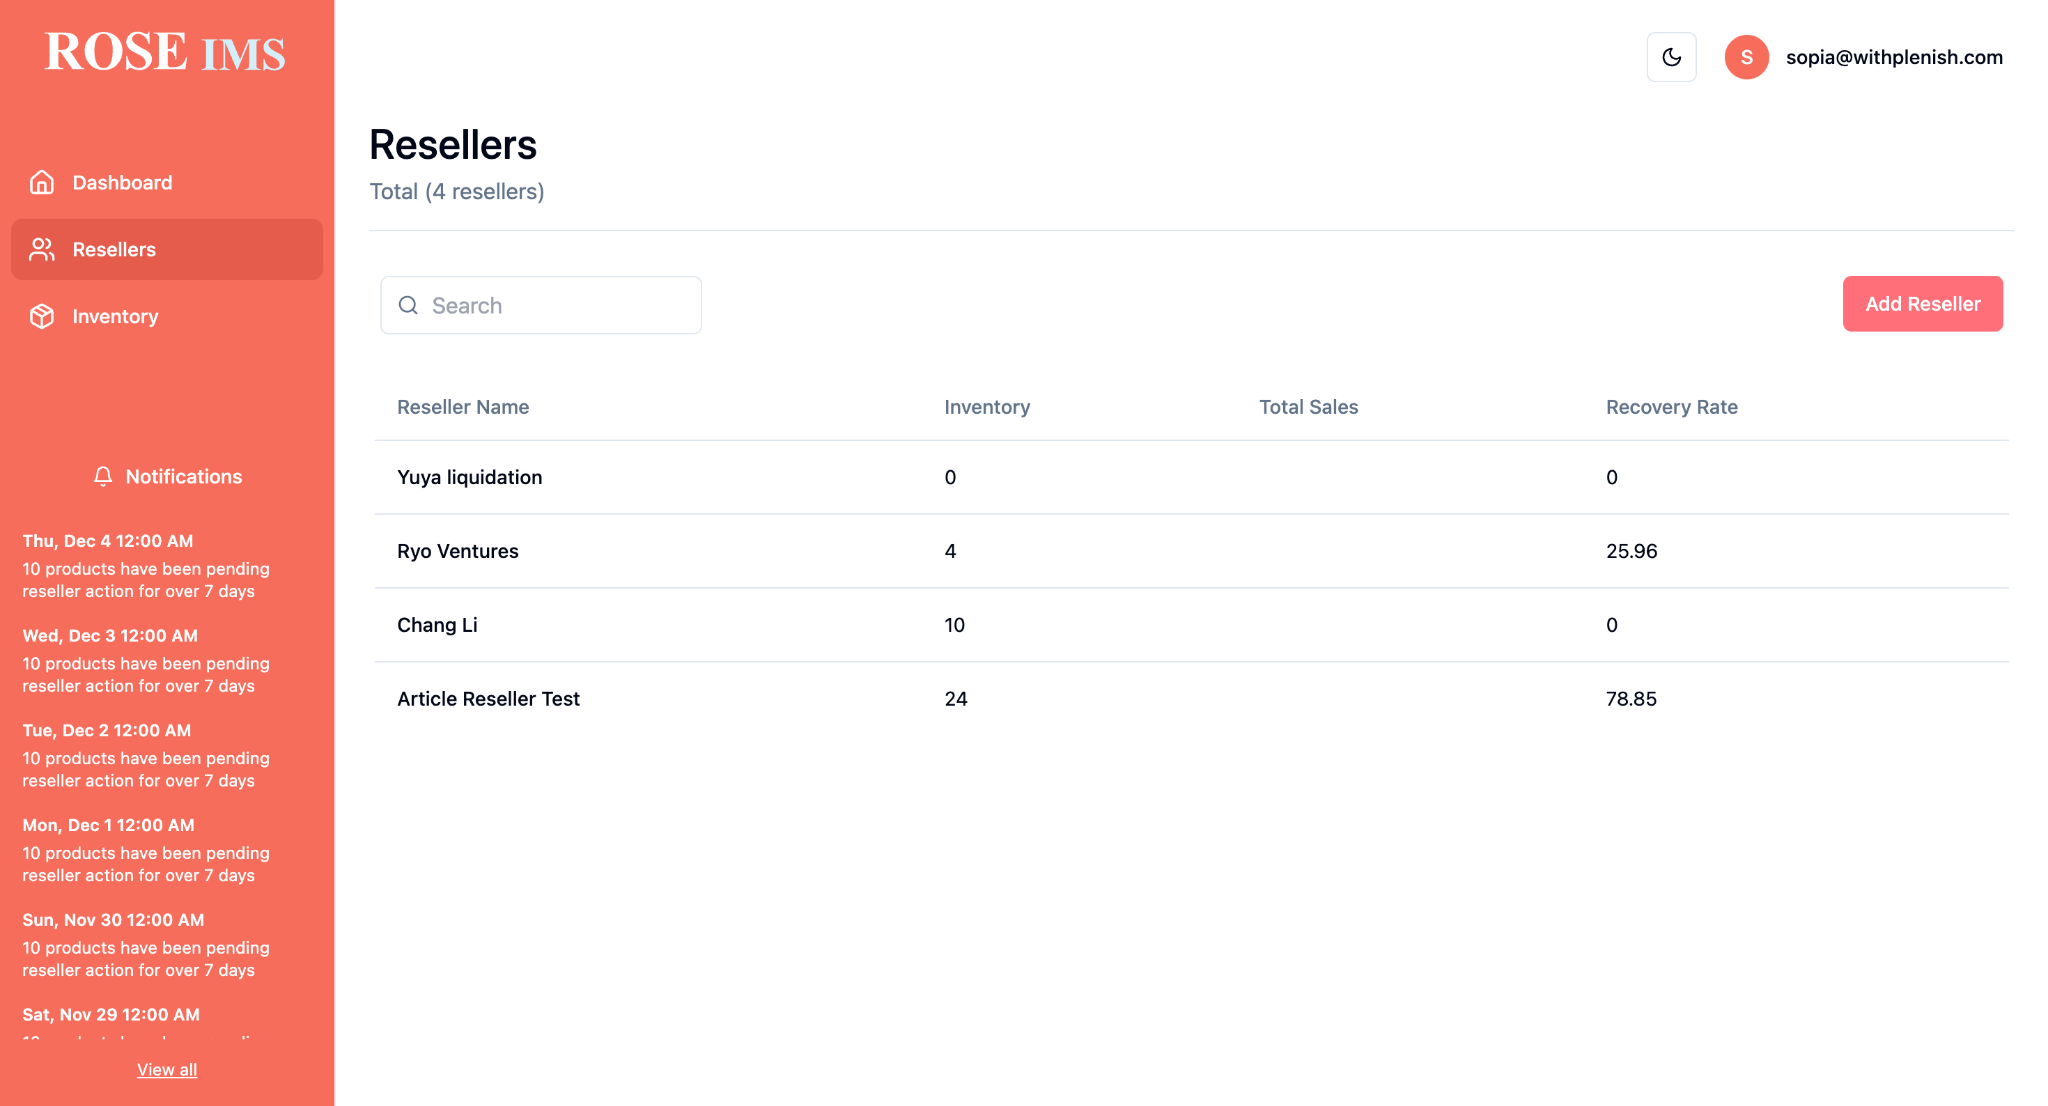This screenshot has height=1106, width=2048.
Task: Click the Notifications bell icon
Action: click(103, 477)
